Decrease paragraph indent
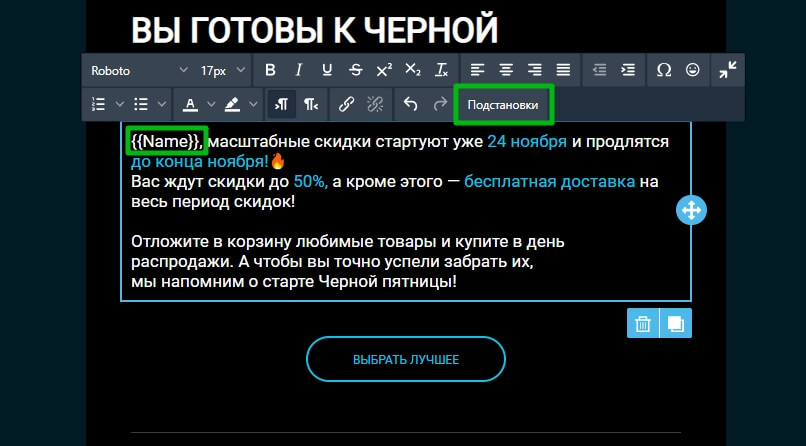Screen dimensions: 806x446 (x=599, y=70)
